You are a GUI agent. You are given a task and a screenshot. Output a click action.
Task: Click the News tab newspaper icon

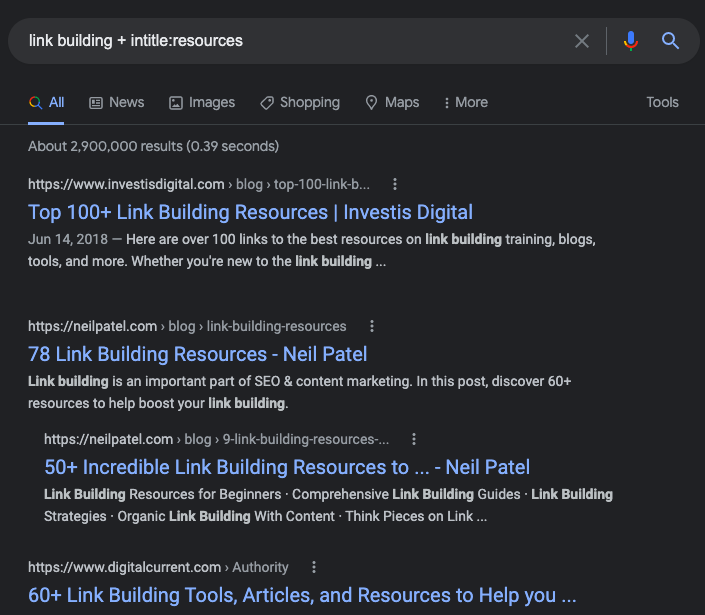pyautogui.click(x=96, y=103)
